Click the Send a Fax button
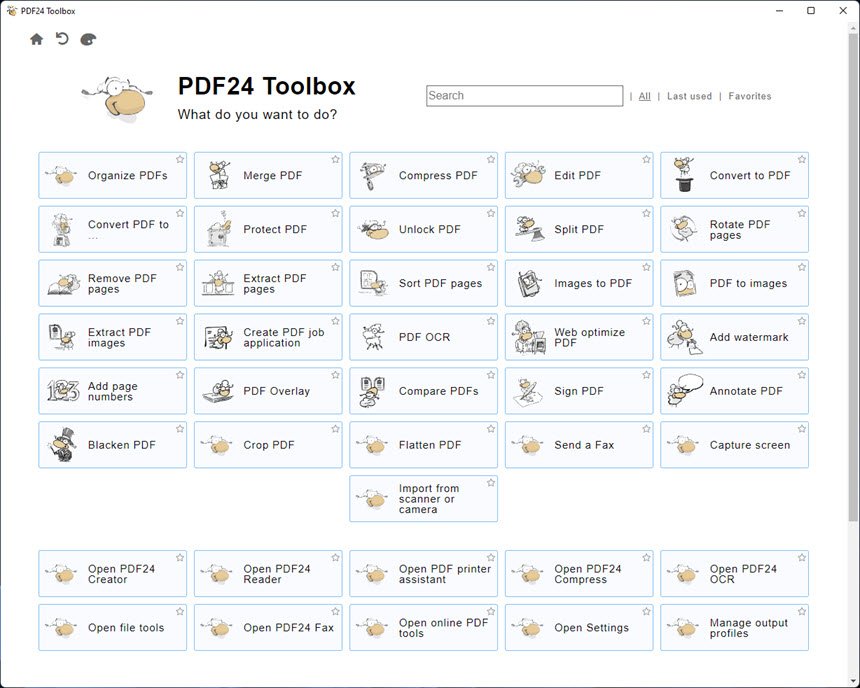 (579, 445)
